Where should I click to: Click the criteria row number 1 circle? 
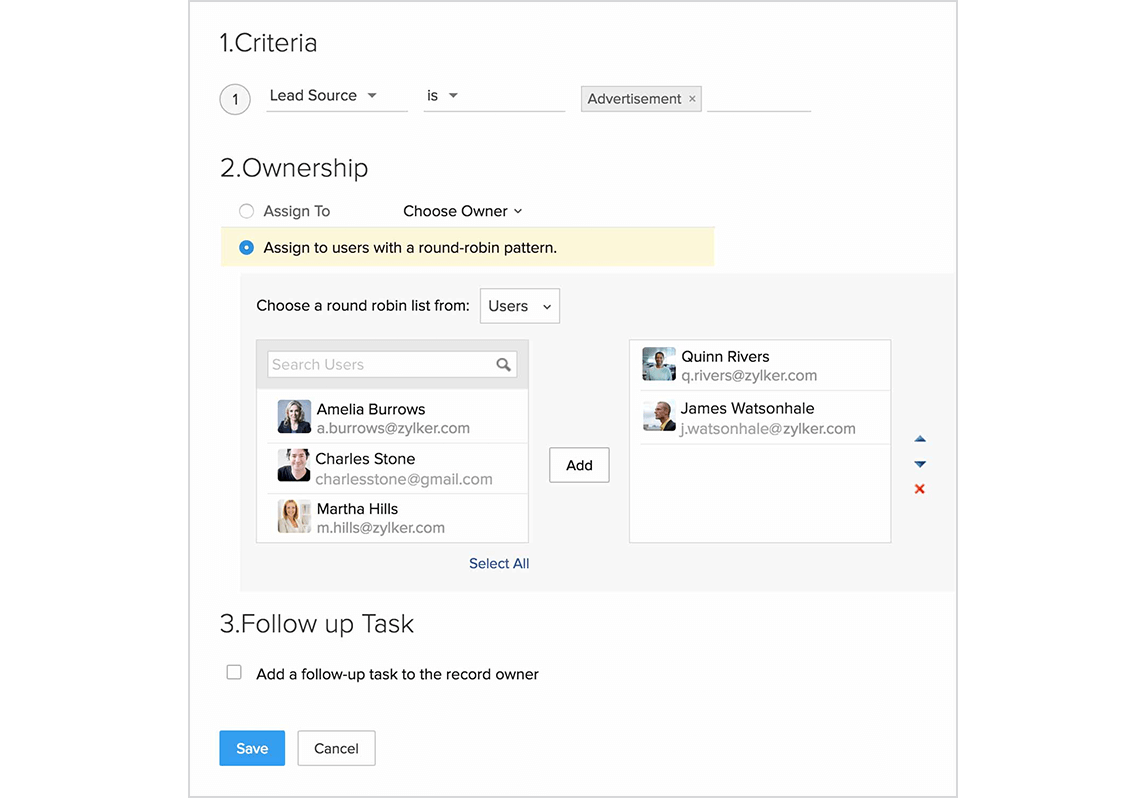(x=235, y=99)
